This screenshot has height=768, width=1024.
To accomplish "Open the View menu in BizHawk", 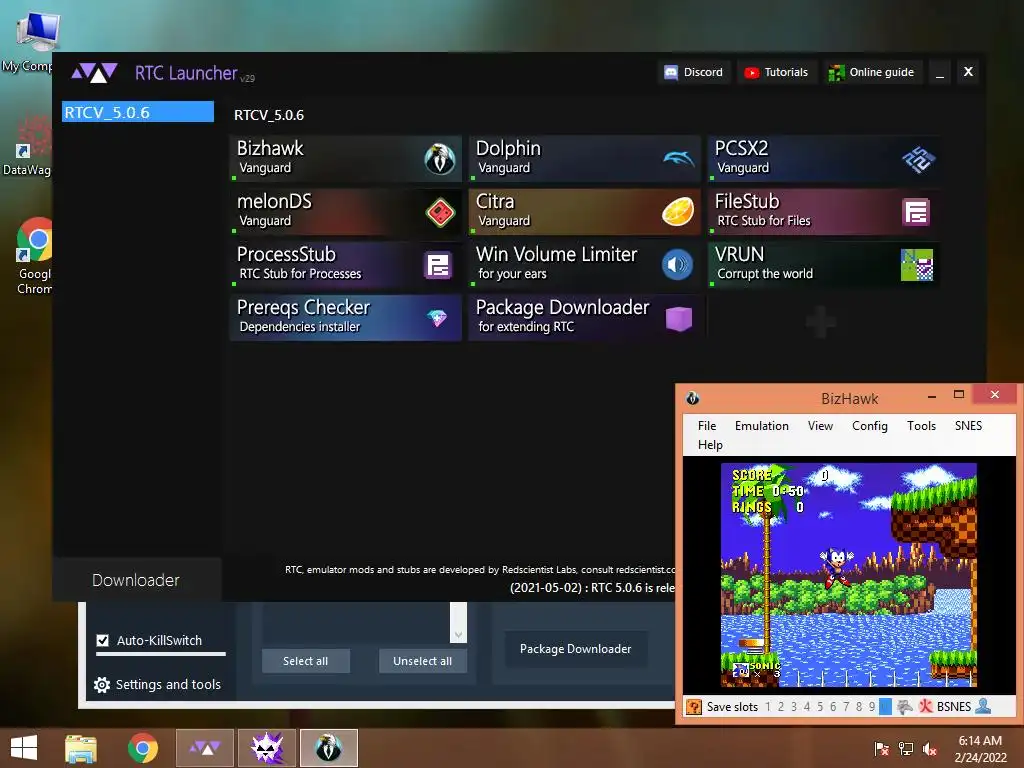I will click(x=820, y=426).
